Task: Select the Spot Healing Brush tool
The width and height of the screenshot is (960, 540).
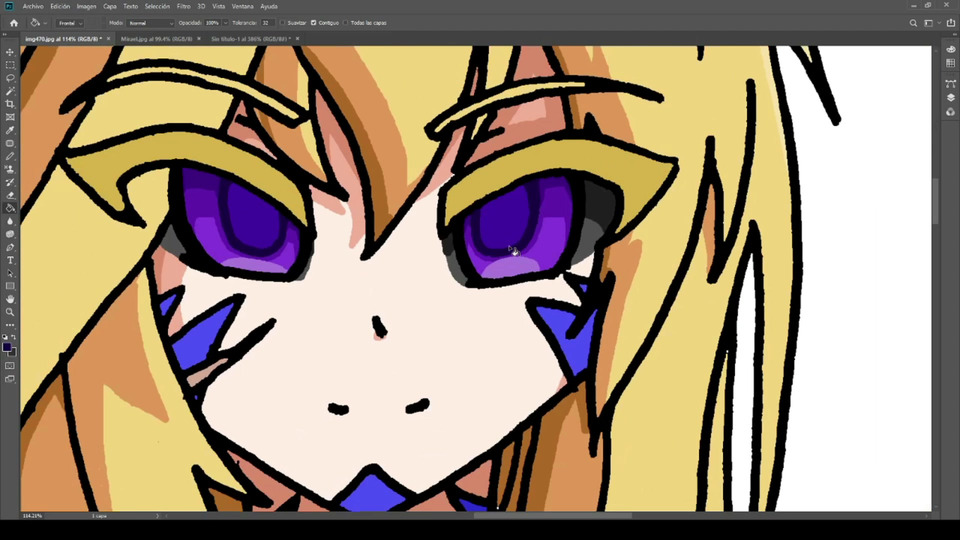Action: tap(10, 143)
